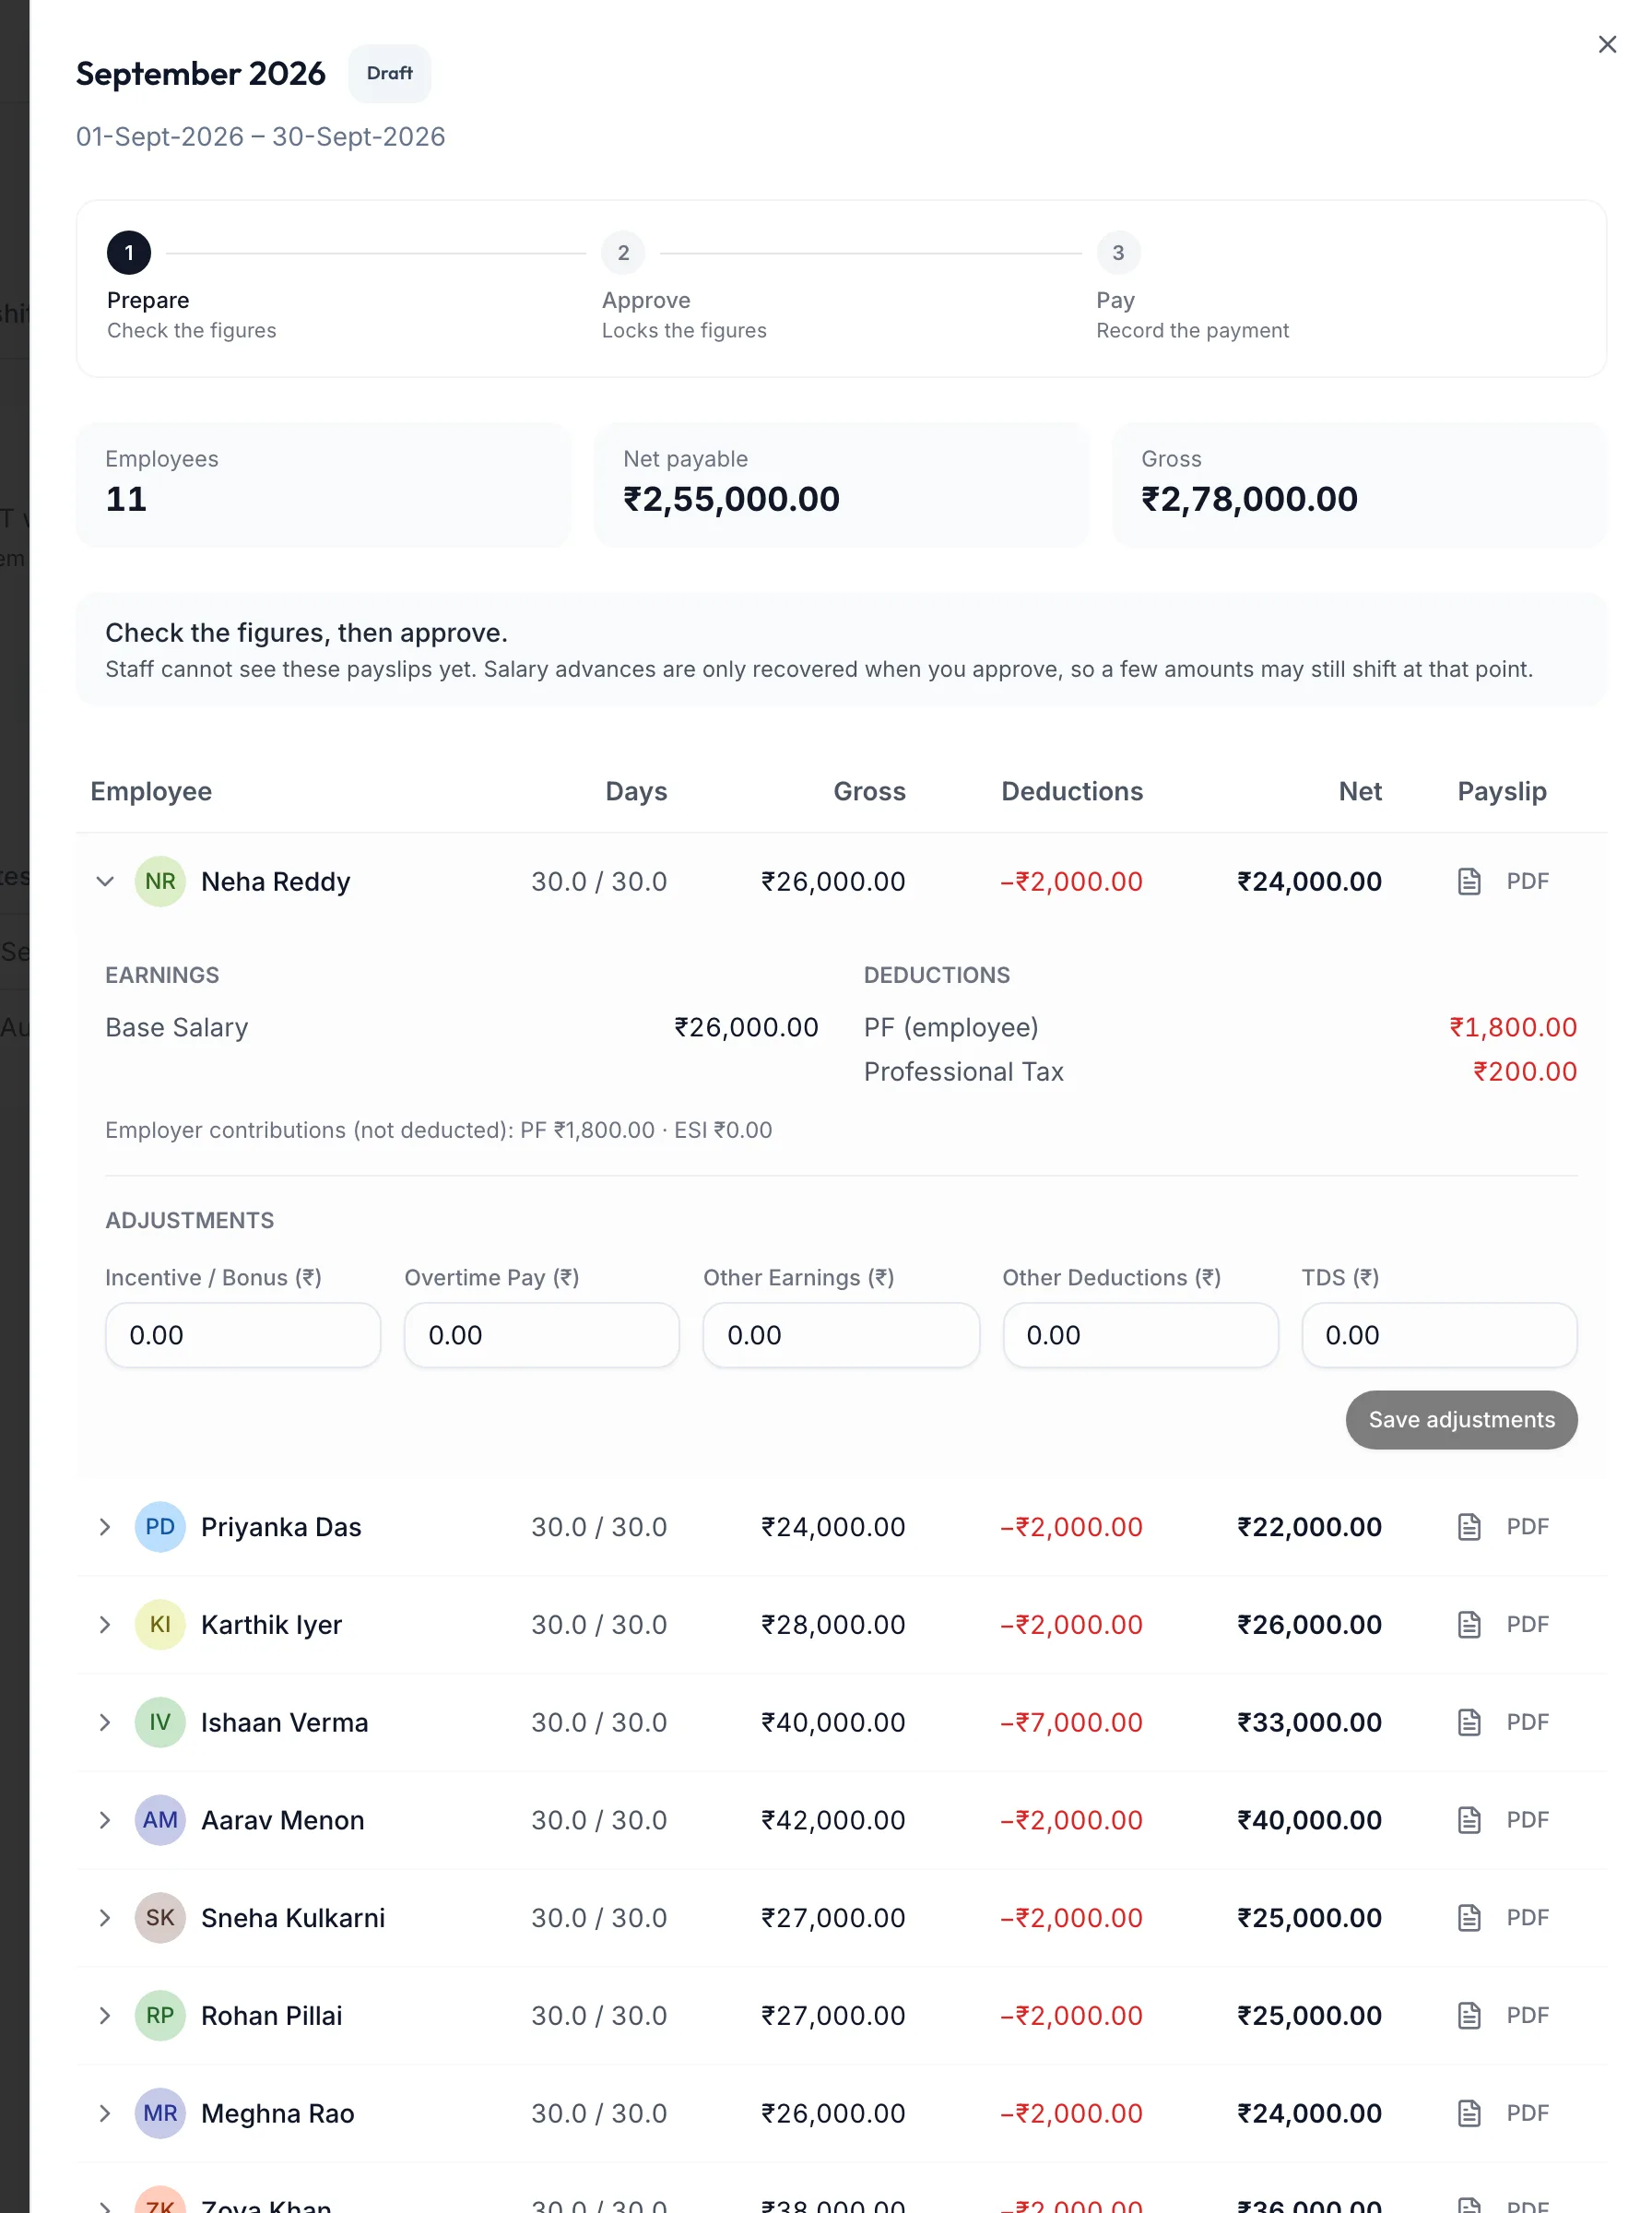1652x2213 pixels.
Task: Click Aarav Menon AM avatar
Action: click(x=160, y=1819)
